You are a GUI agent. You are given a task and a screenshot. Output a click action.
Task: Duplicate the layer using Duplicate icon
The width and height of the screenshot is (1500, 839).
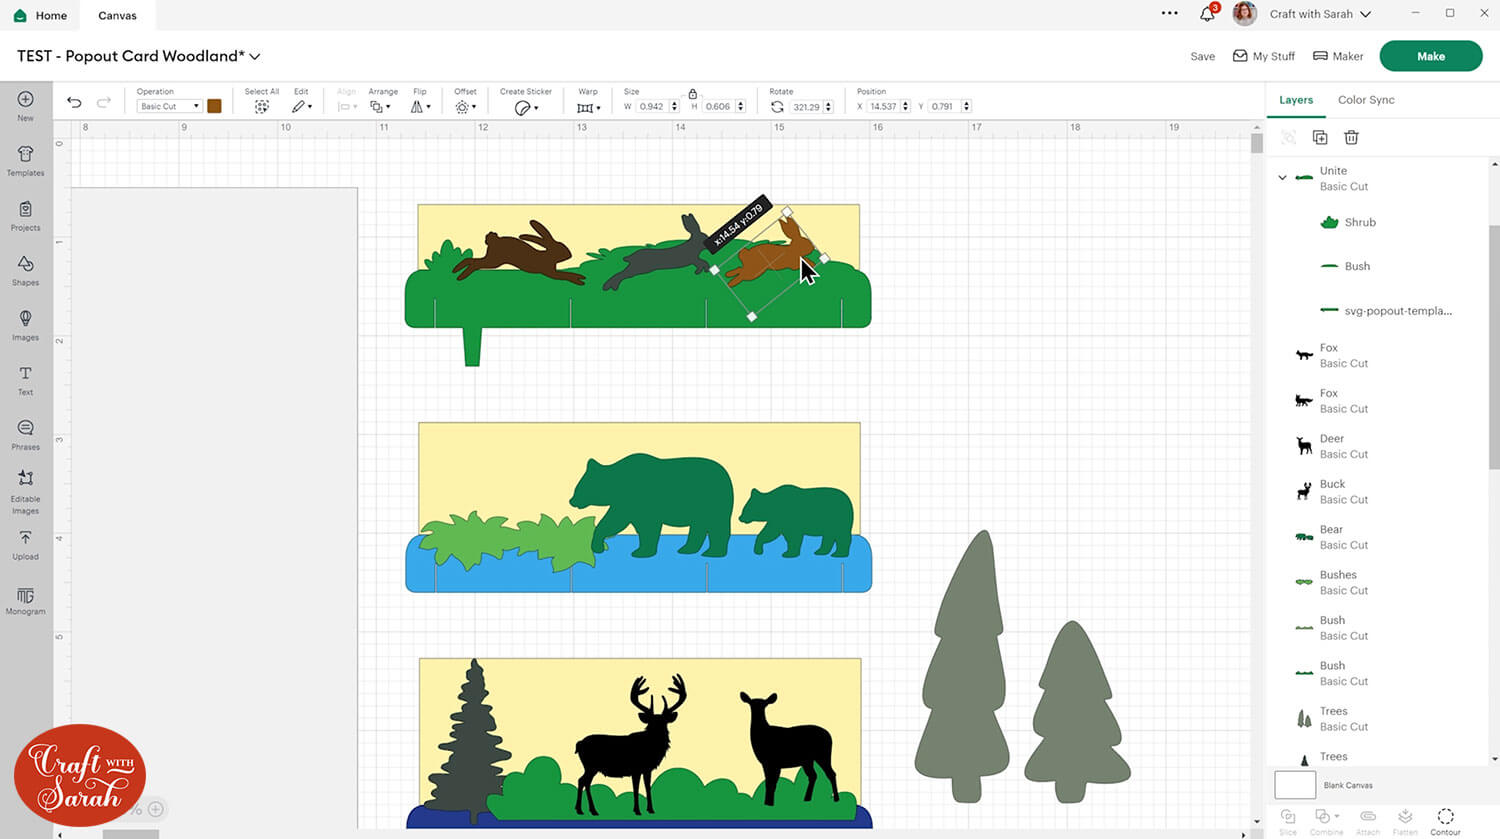click(1320, 137)
